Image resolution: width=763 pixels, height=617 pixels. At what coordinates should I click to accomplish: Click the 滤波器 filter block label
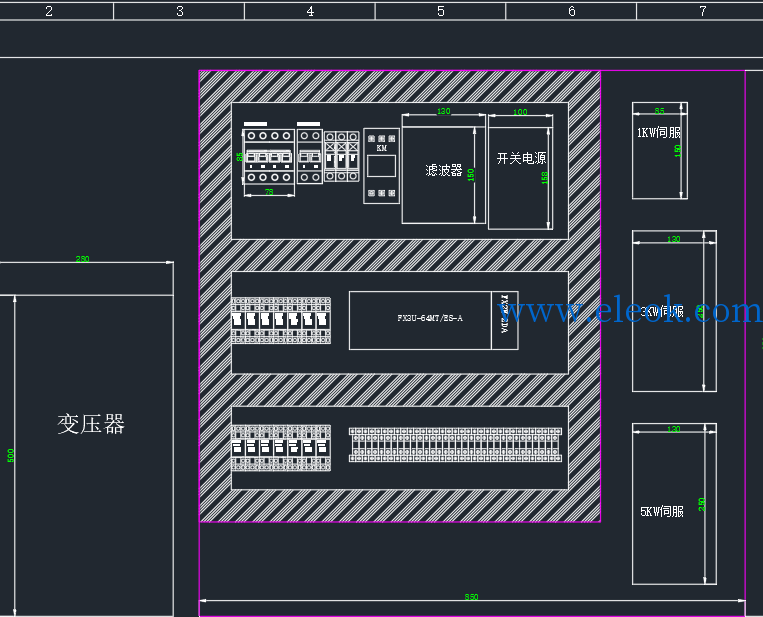click(443, 170)
